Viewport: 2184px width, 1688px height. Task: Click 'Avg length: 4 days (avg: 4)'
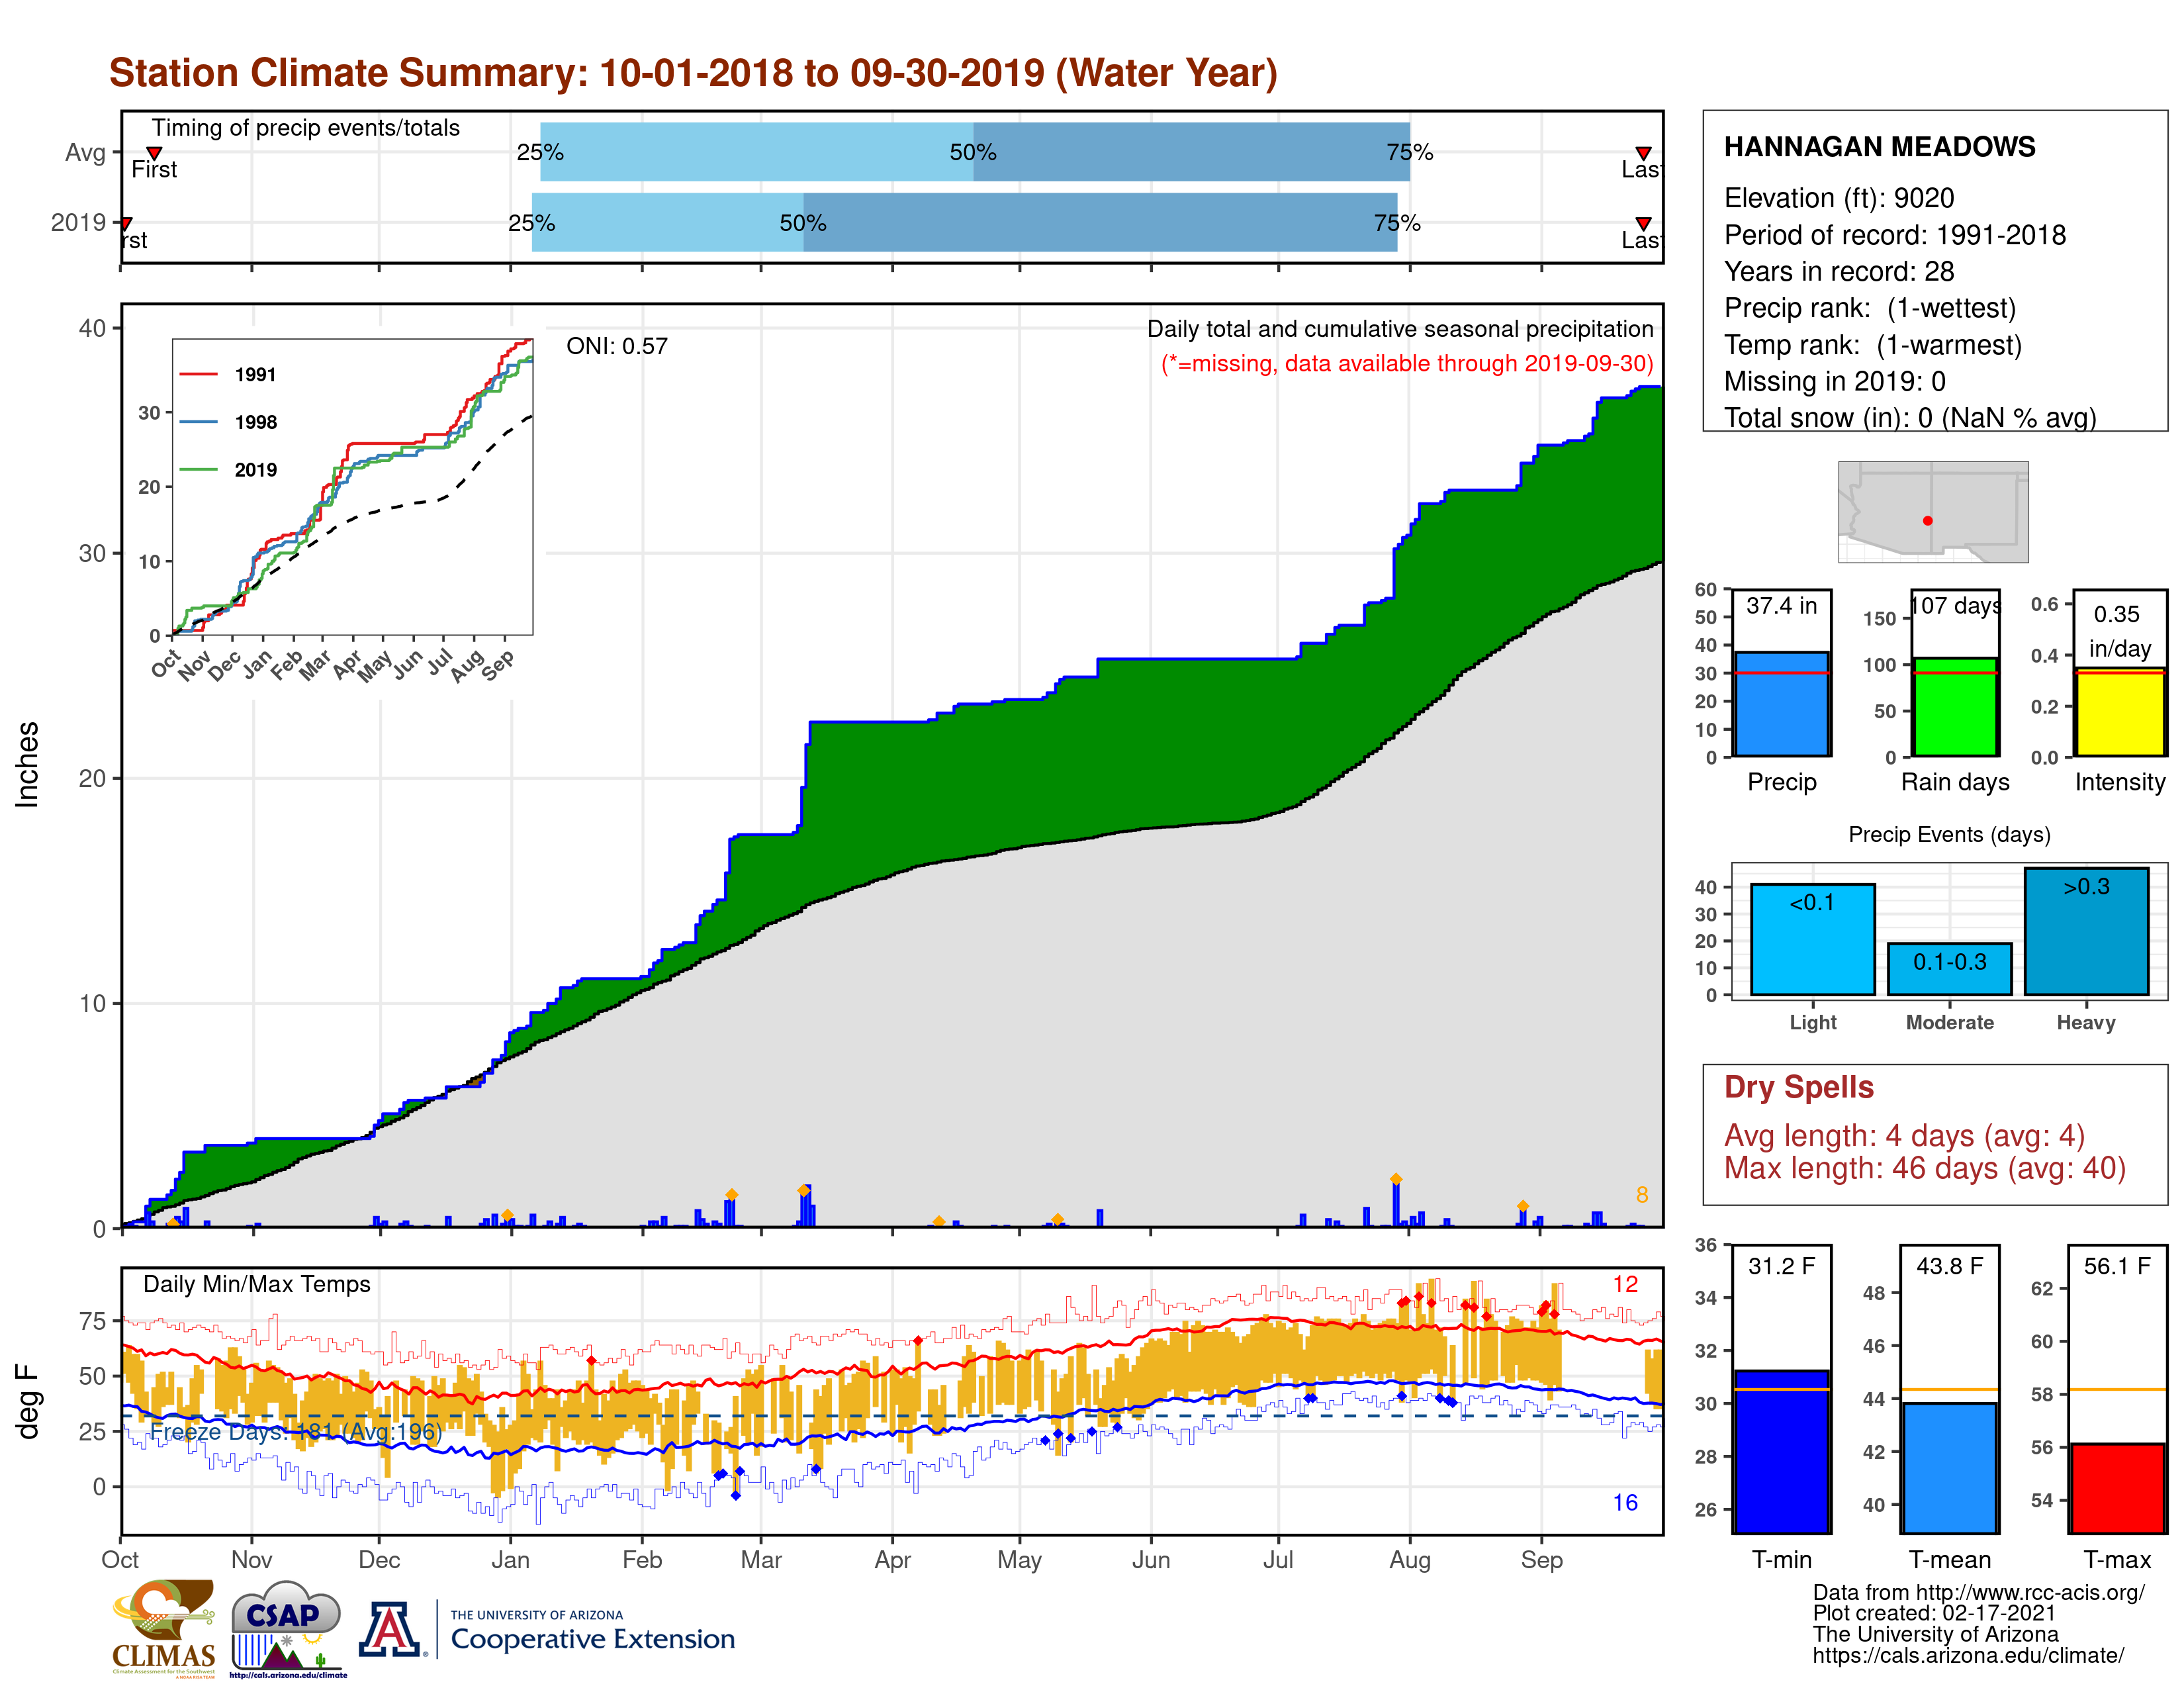point(1904,1136)
